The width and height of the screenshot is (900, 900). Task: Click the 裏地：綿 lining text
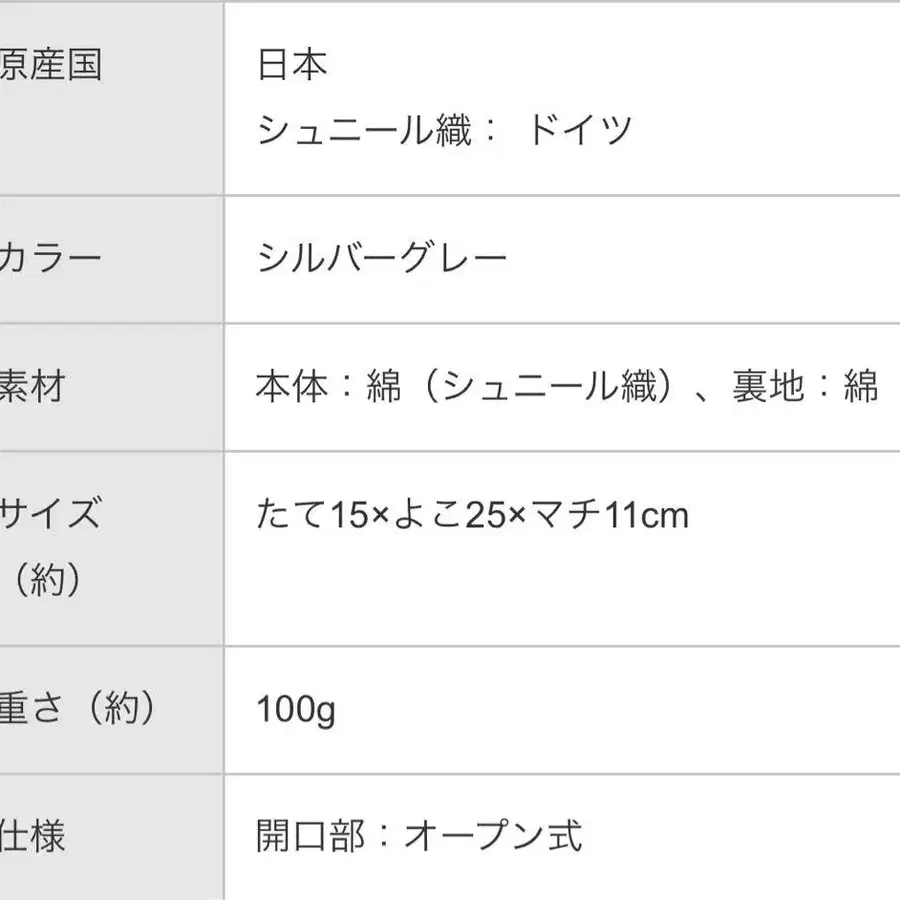tap(804, 387)
